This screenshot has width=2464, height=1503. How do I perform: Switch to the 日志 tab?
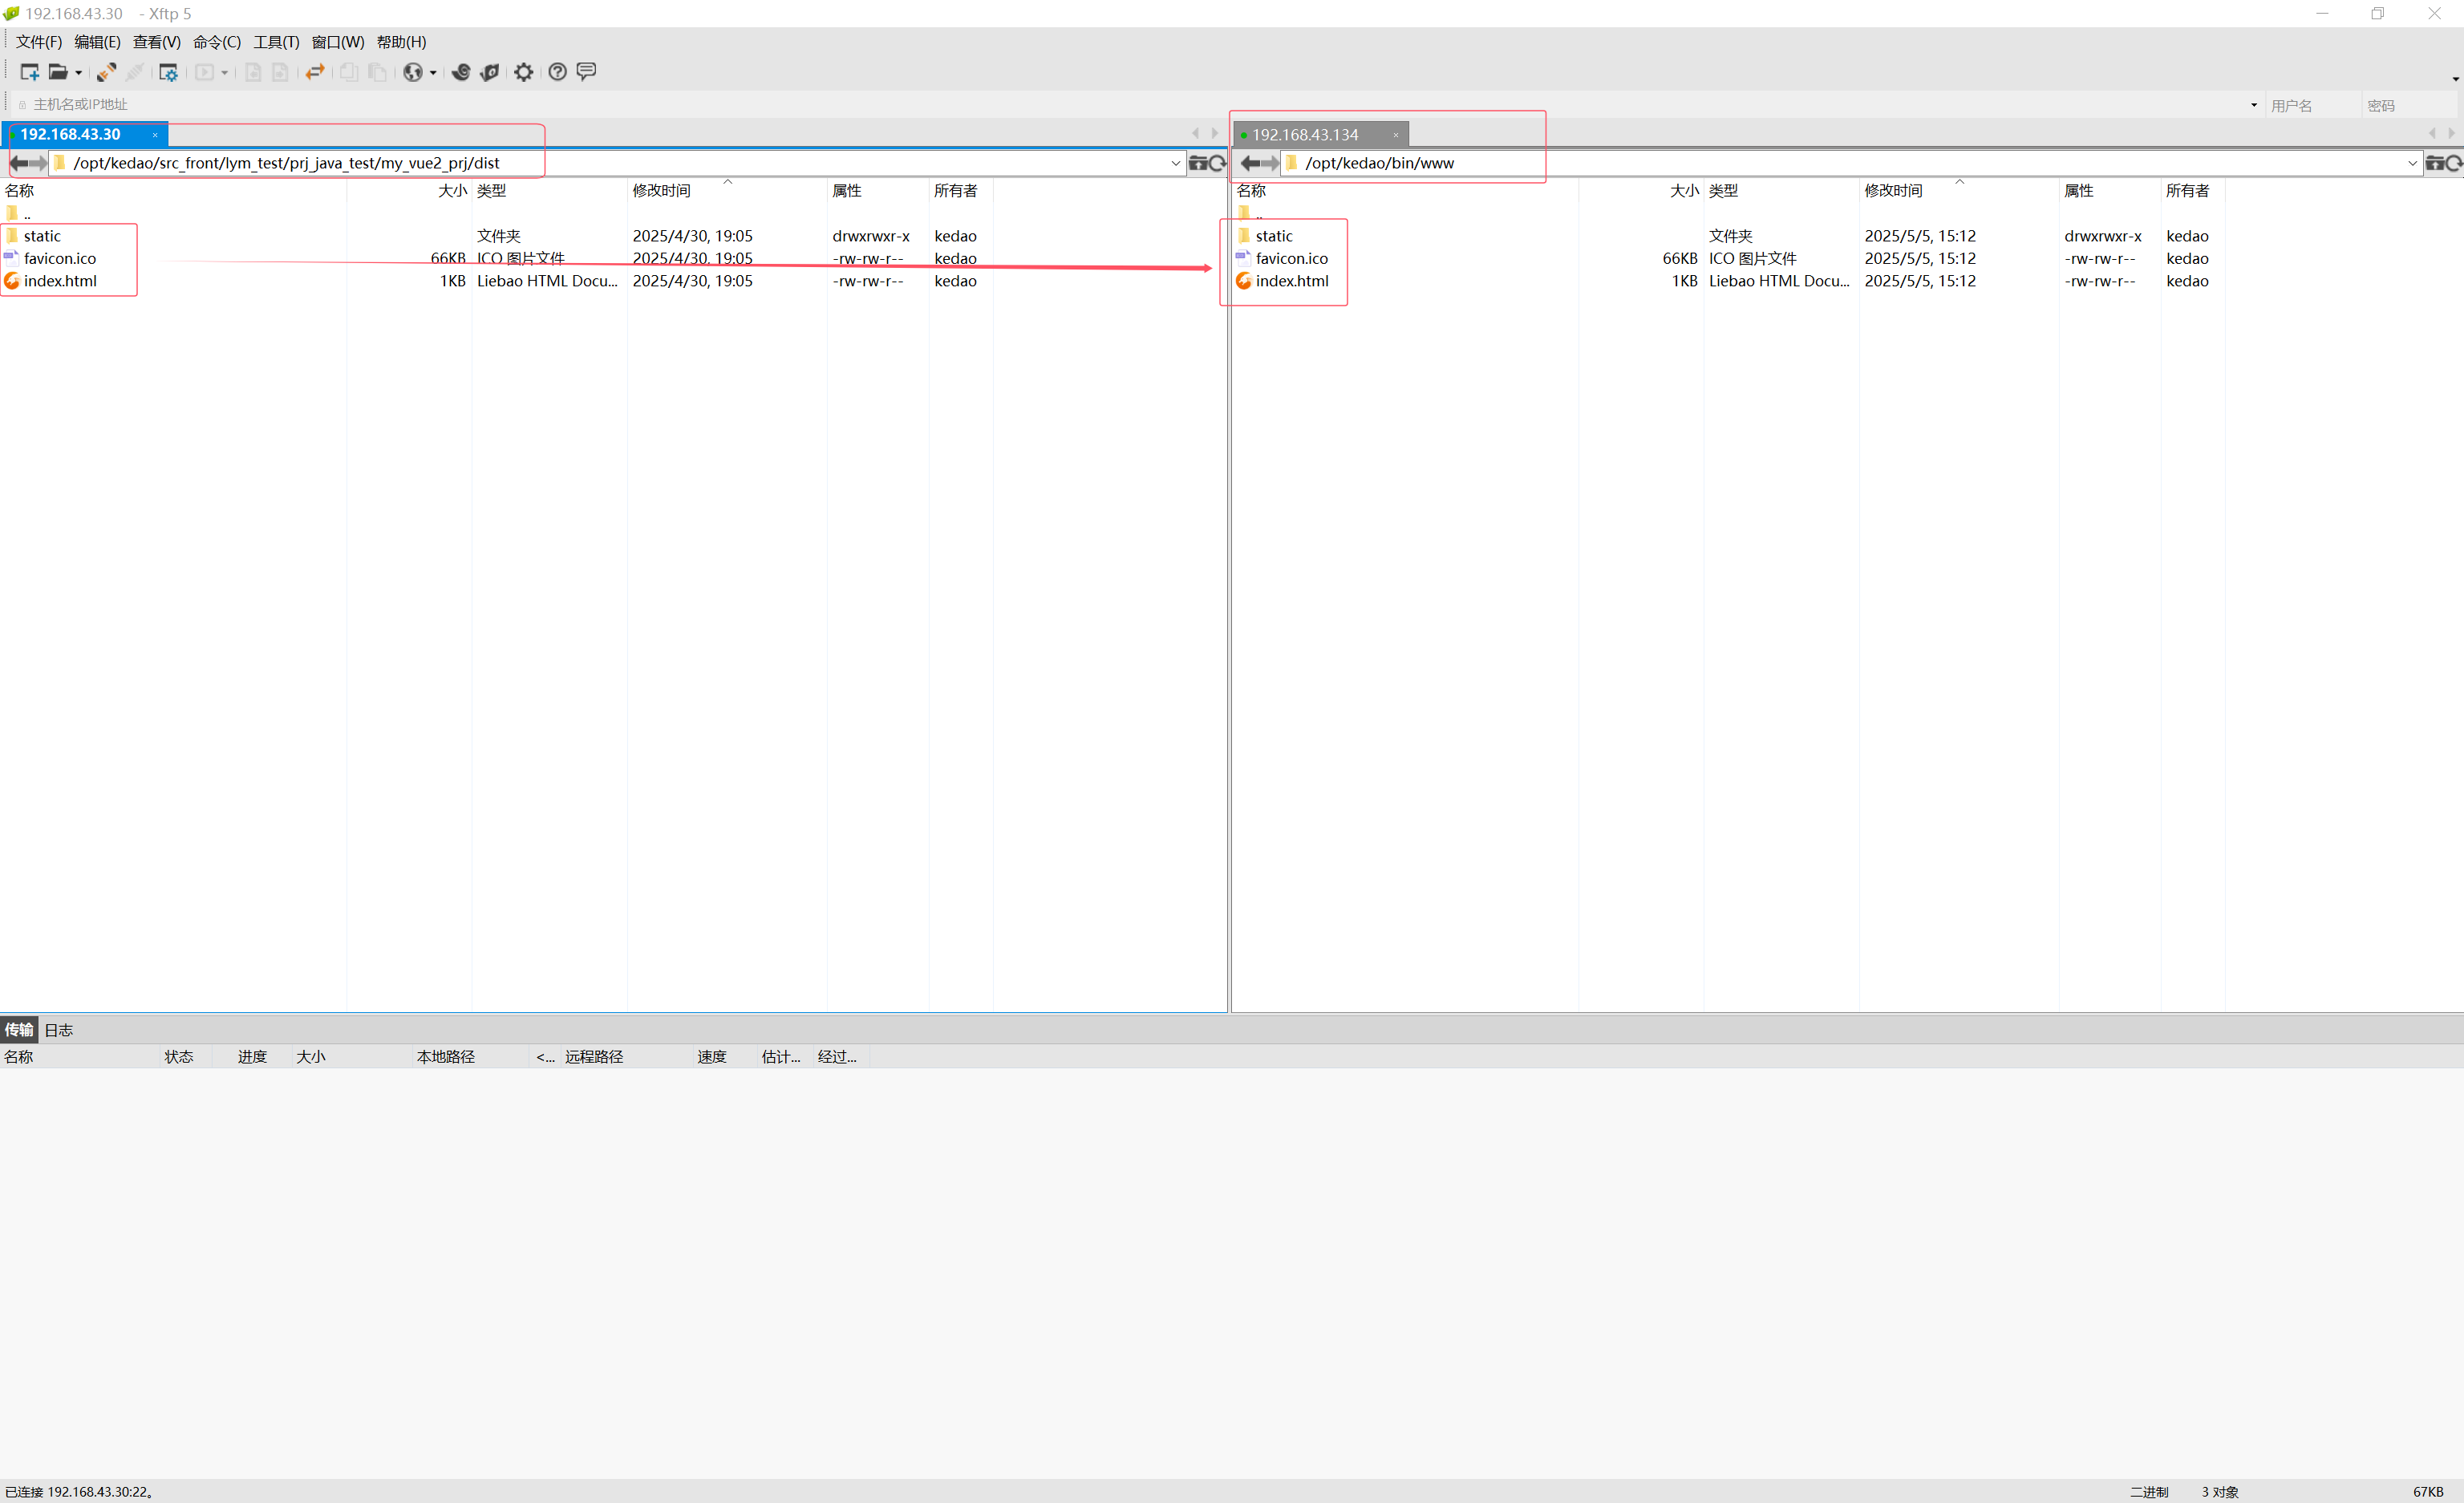tap(59, 1030)
